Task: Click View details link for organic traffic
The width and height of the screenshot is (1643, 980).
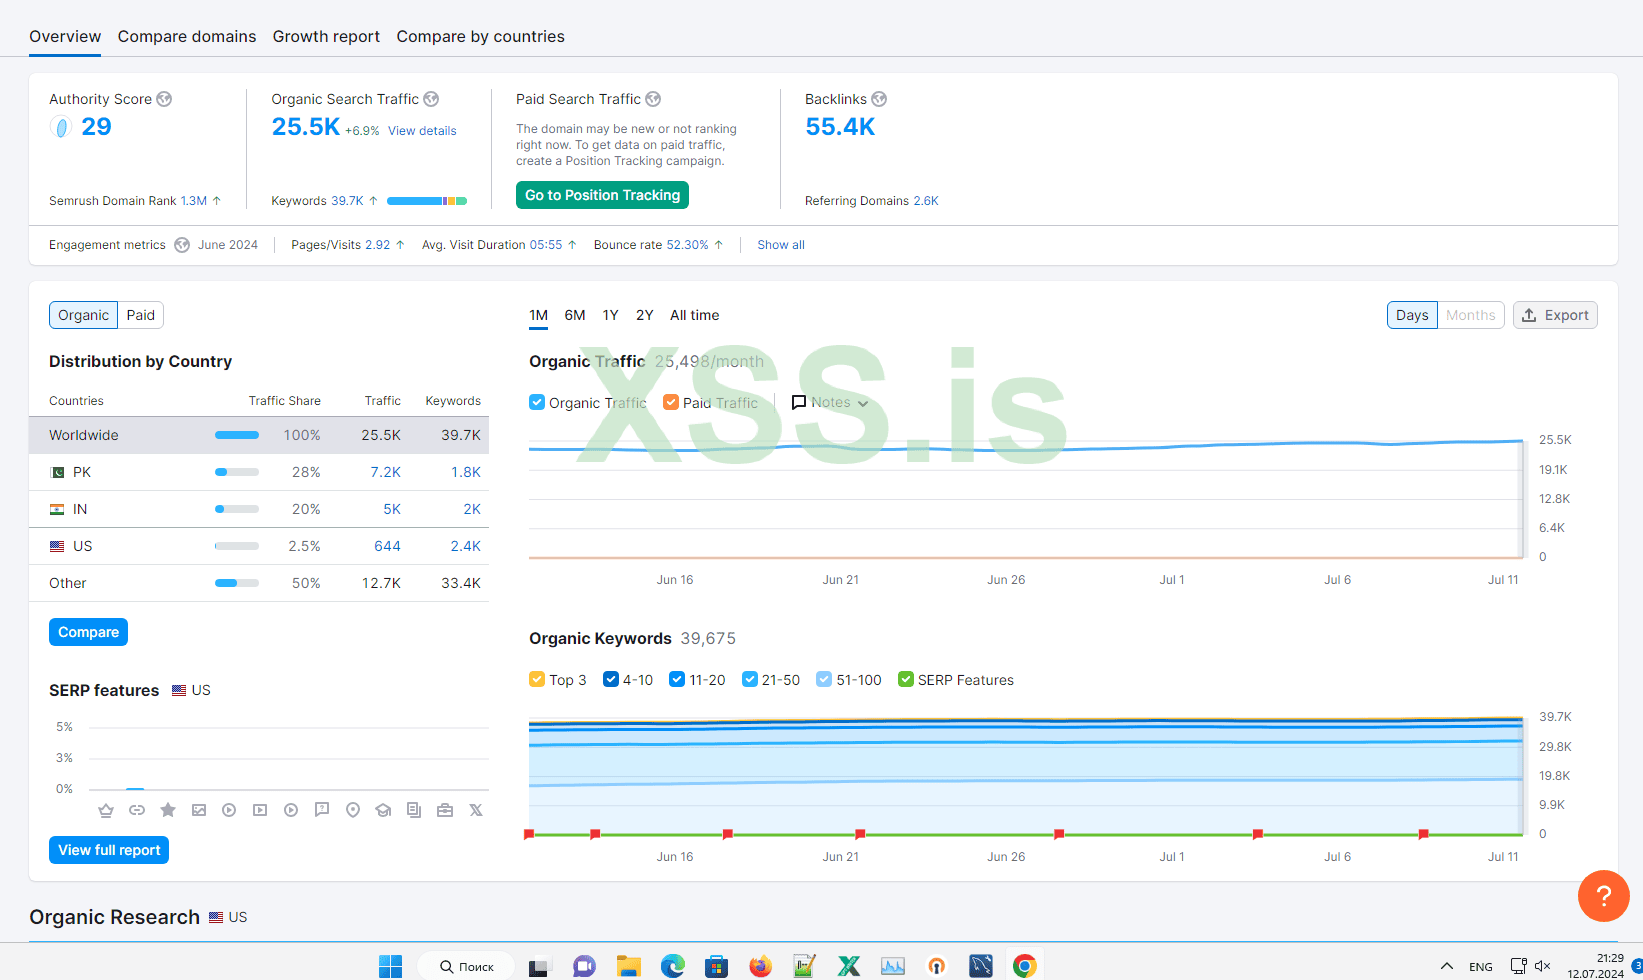Action: (x=422, y=131)
